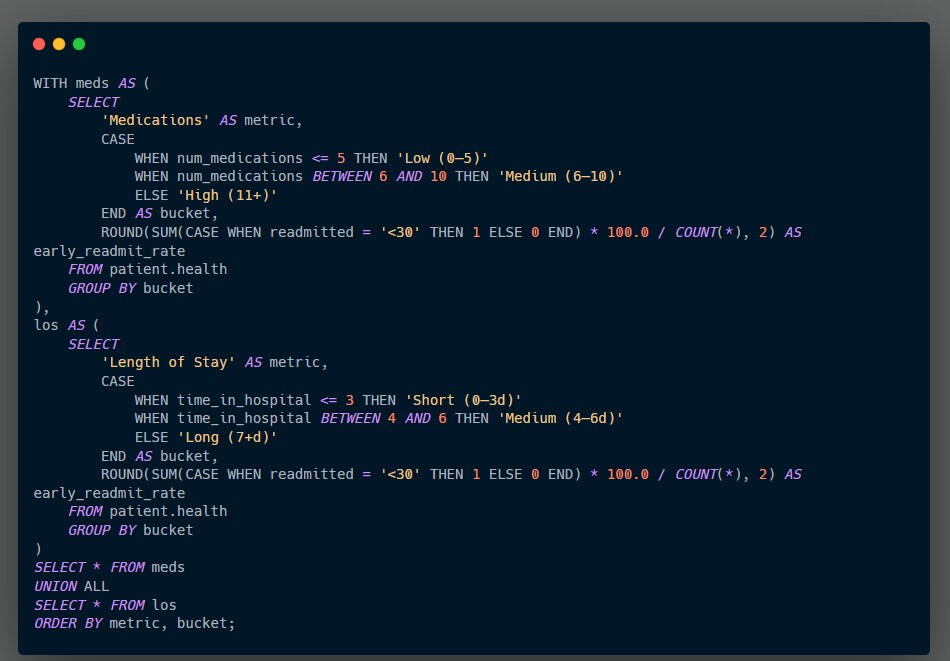Click 'meds' in the SELECT * FROM meds line
The width and height of the screenshot is (950, 661).
click(x=168, y=567)
